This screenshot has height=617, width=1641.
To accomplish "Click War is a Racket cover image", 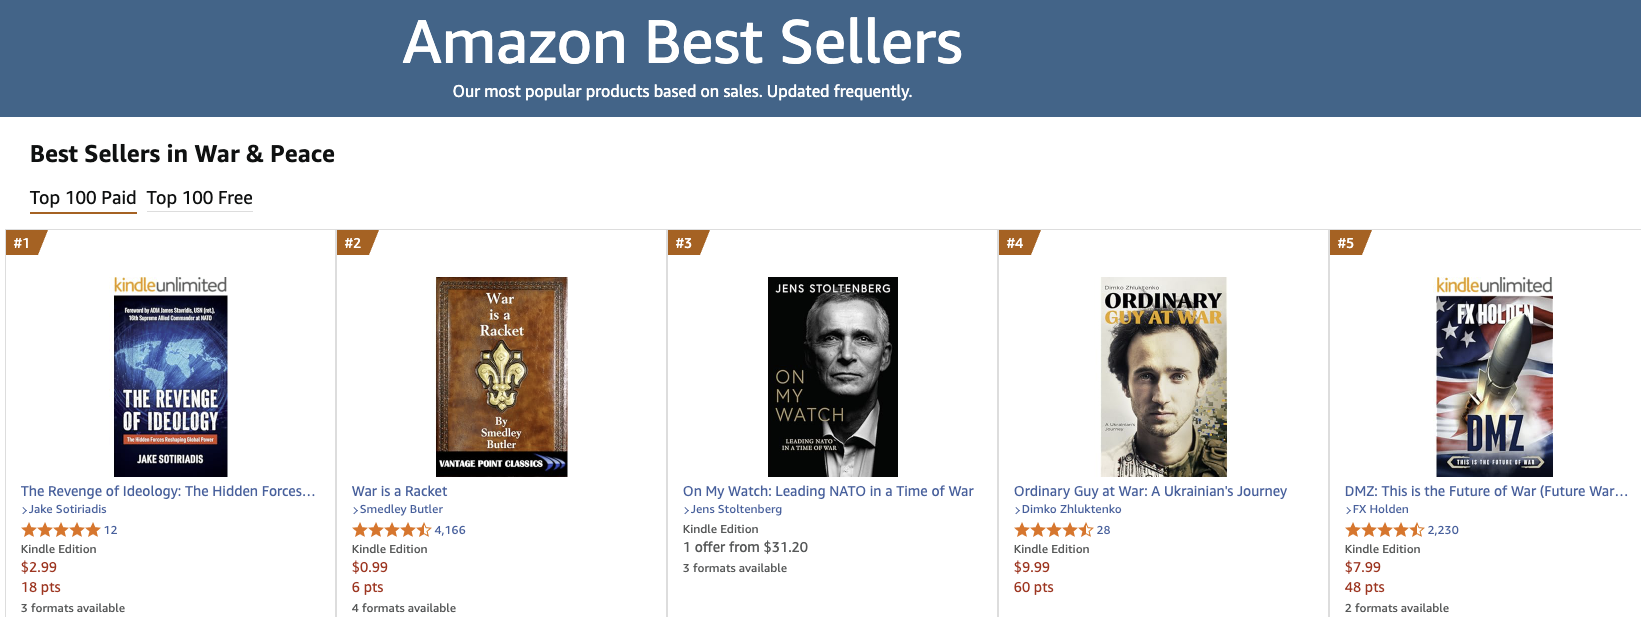I will (x=501, y=376).
